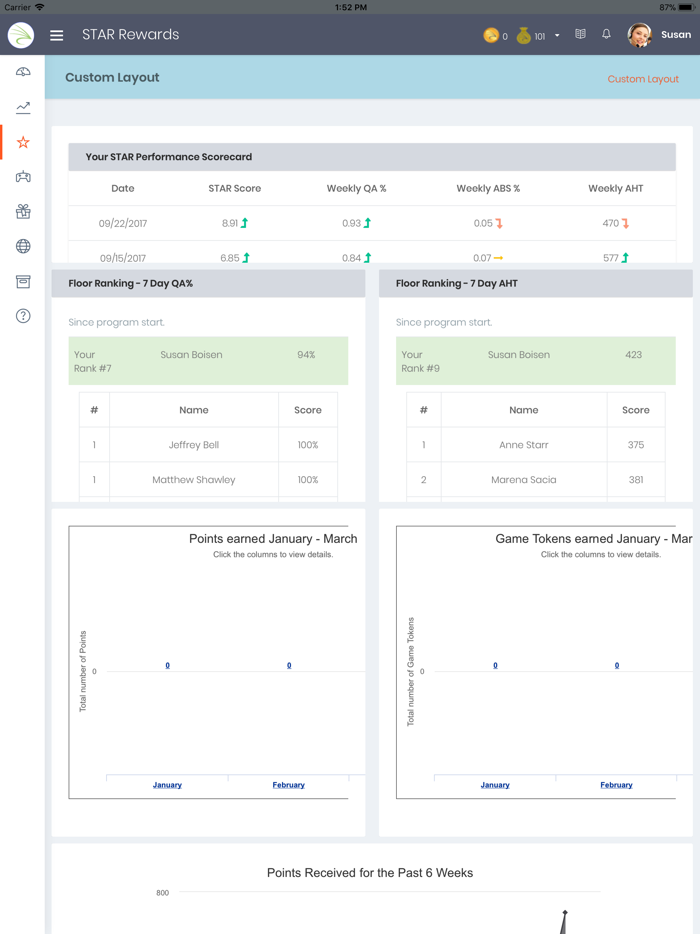Click the Your Rank #9 row
The image size is (700, 934).
tap(536, 361)
